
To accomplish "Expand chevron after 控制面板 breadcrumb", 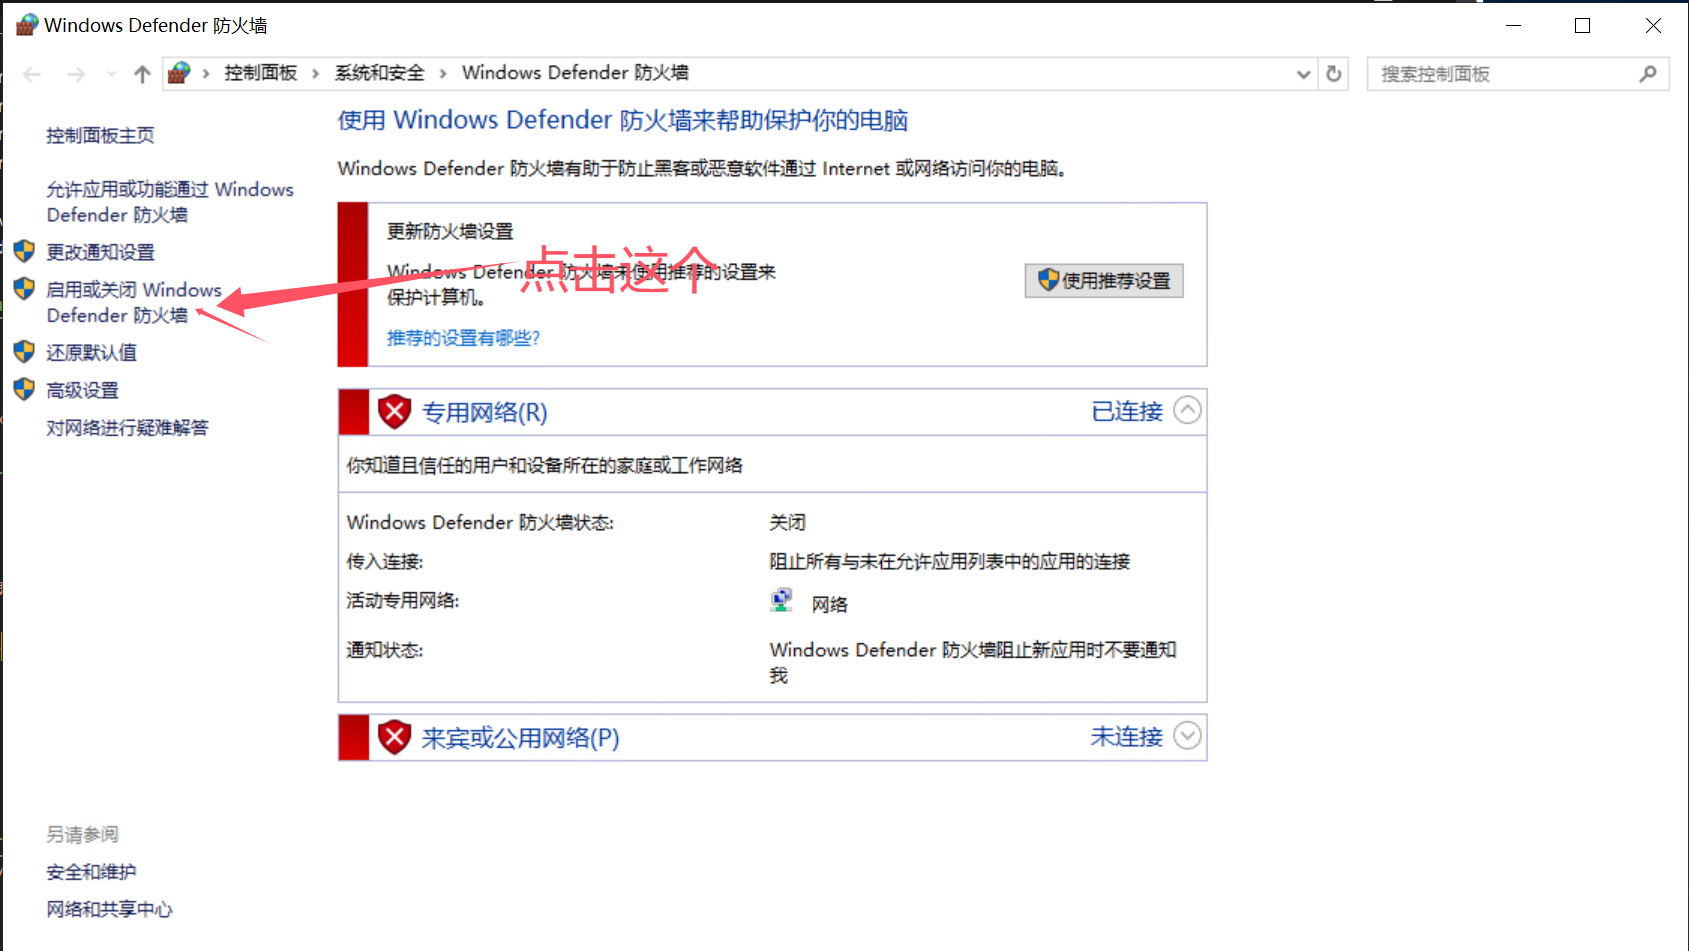I will tap(315, 73).
